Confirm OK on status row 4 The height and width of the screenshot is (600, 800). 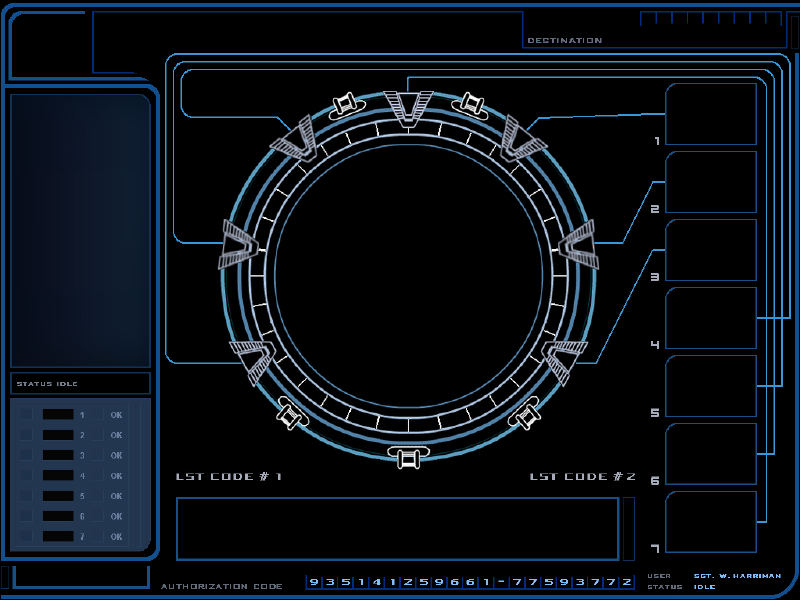coord(116,476)
